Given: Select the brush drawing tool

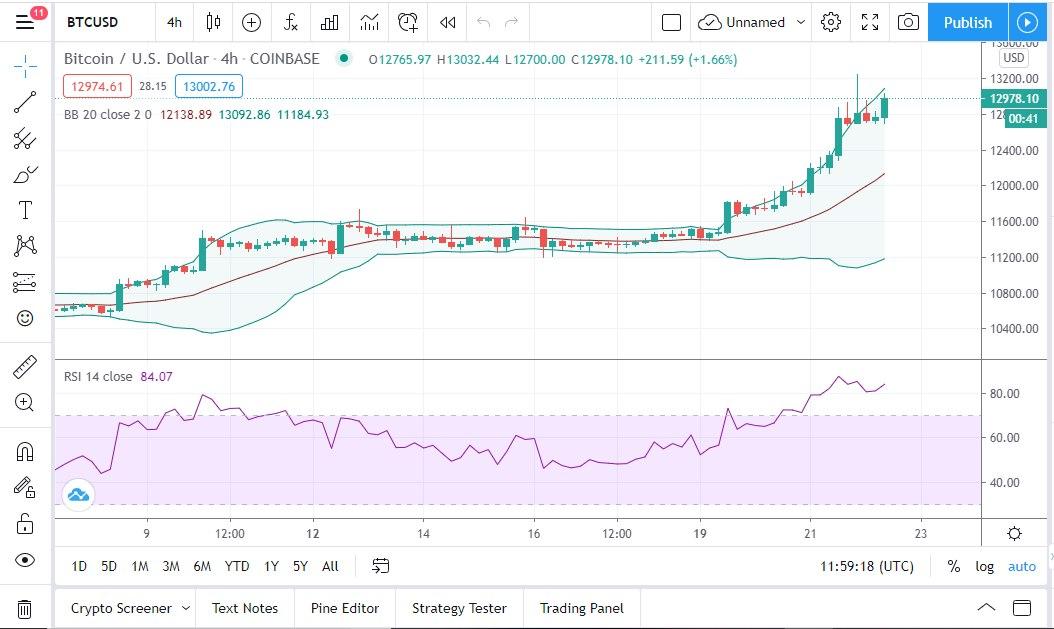Looking at the screenshot, I should tap(25, 174).
